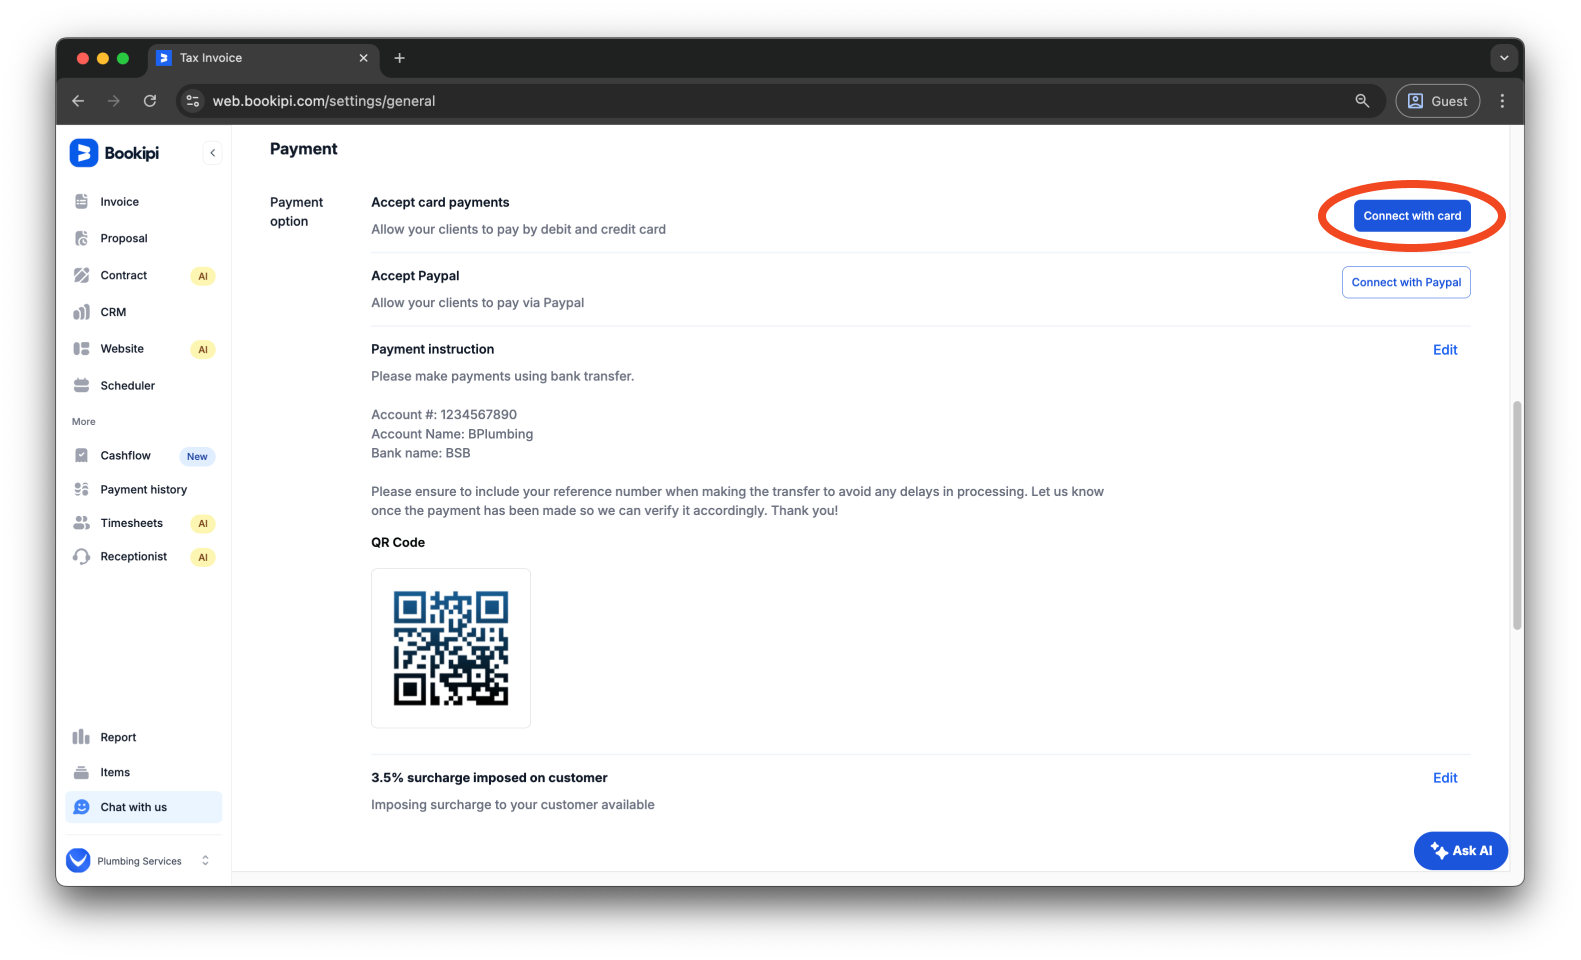The width and height of the screenshot is (1581, 960).
Task: Select the Tax Invoice browser tab
Action: click(x=264, y=58)
